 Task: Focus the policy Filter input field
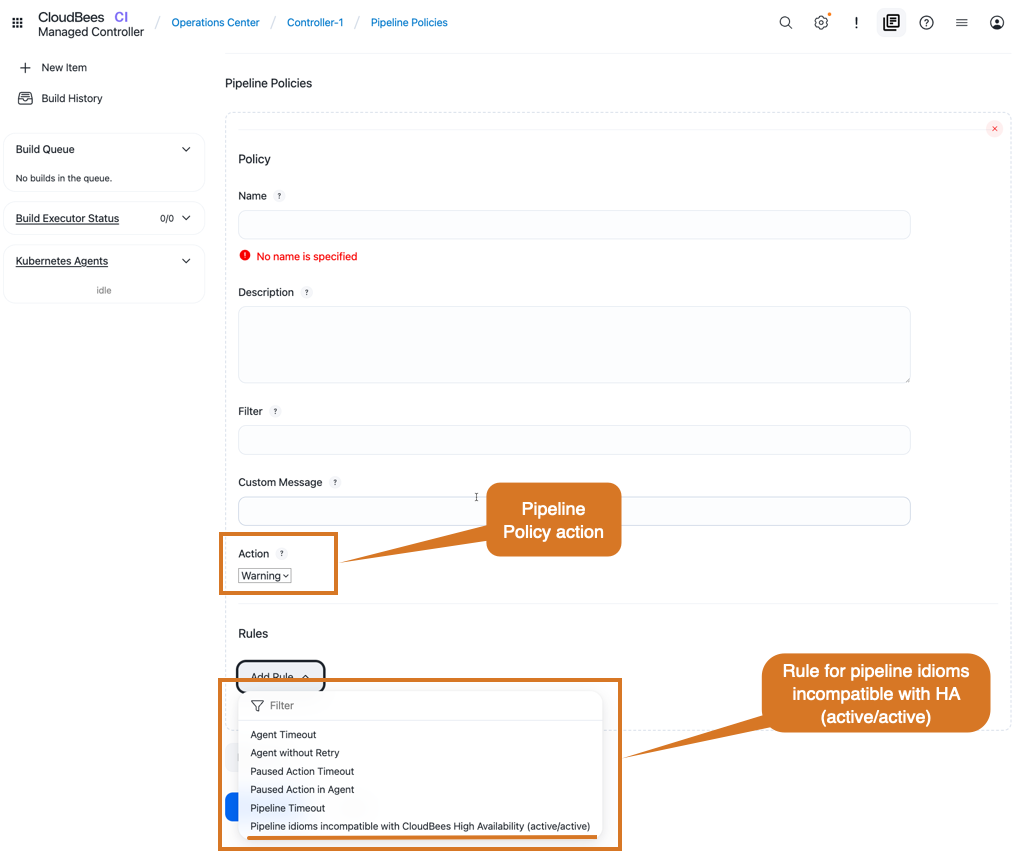(x=574, y=440)
